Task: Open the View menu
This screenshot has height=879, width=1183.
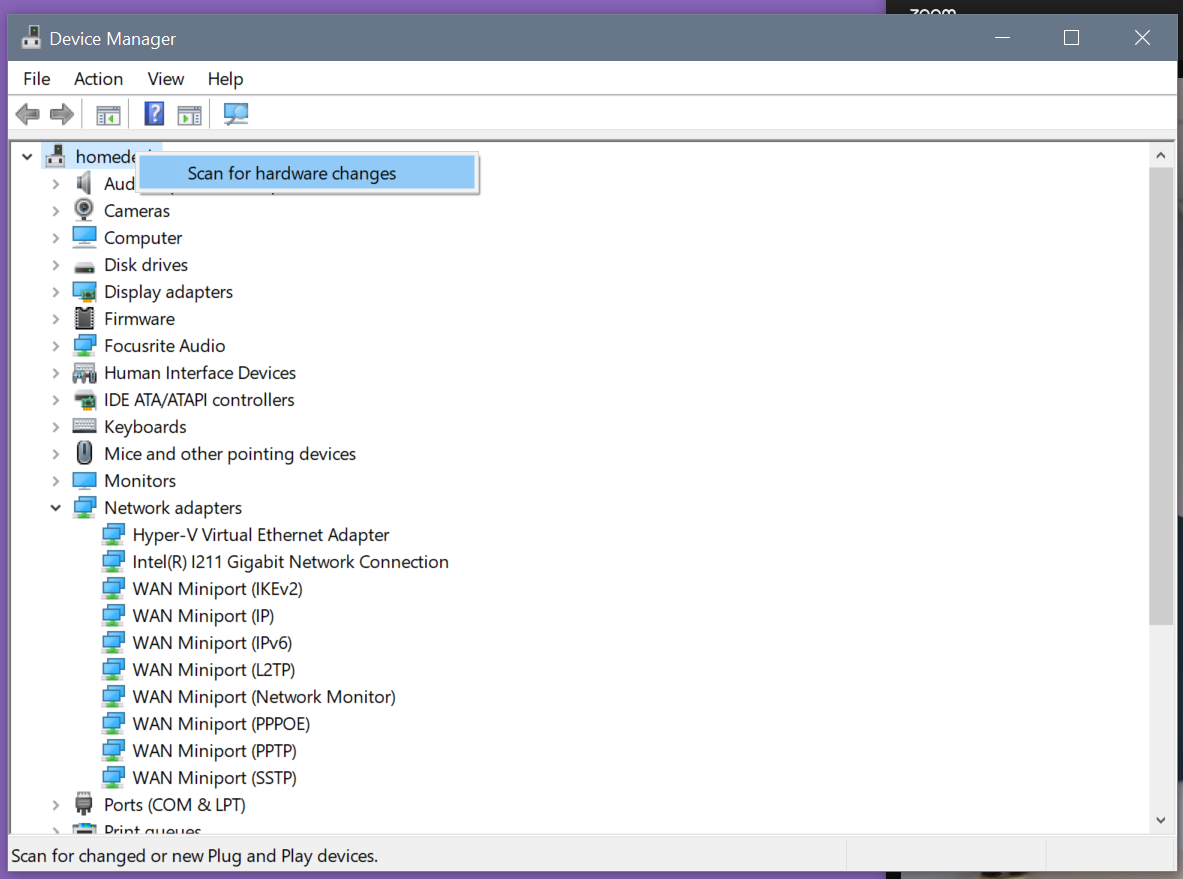Action: 166,79
